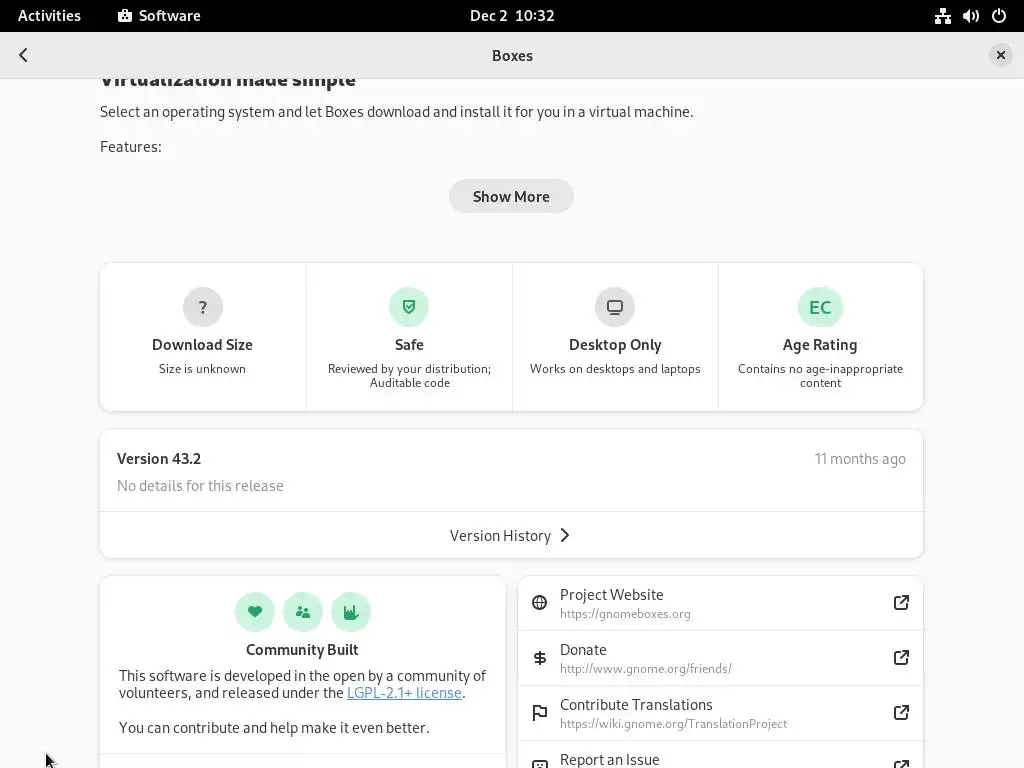
Task: Click the 'Size is unknown' text
Action: (202, 369)
